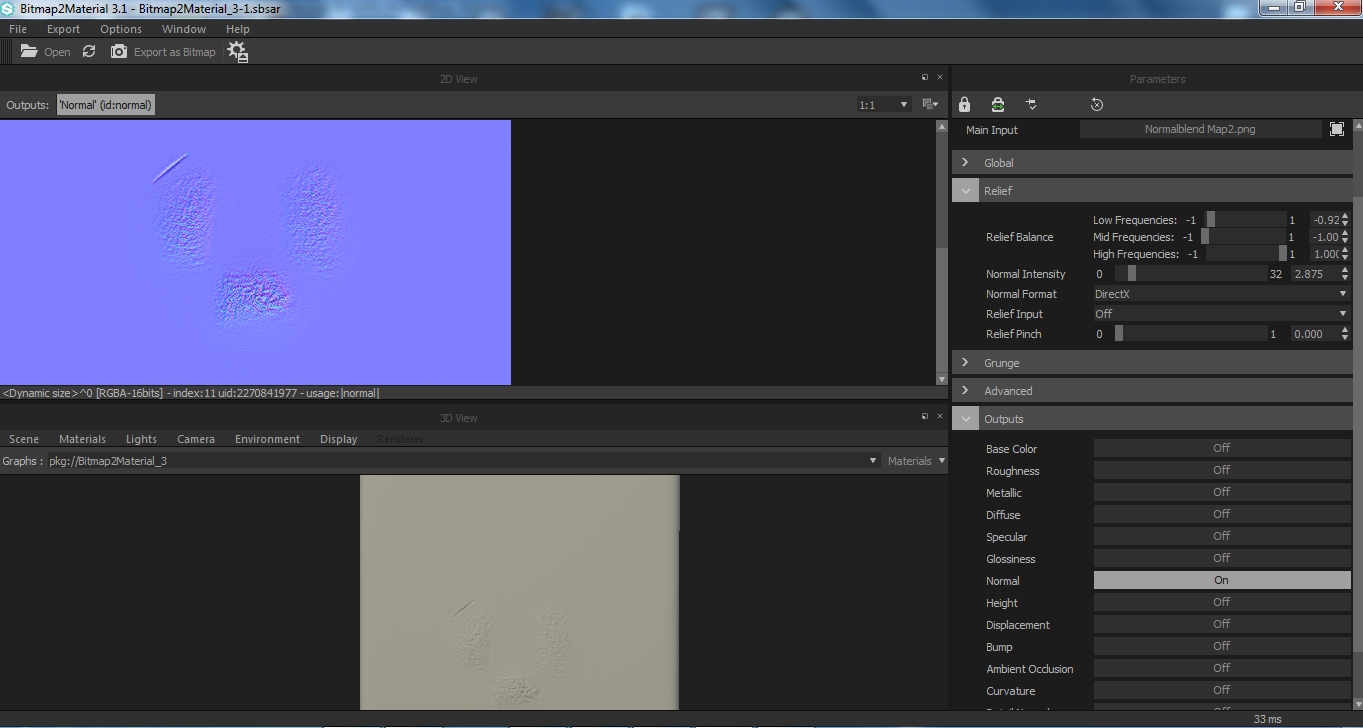Toggle Ambient Occlusion output
This screenshot has width=1363, height=728.
pos(1221,668)
